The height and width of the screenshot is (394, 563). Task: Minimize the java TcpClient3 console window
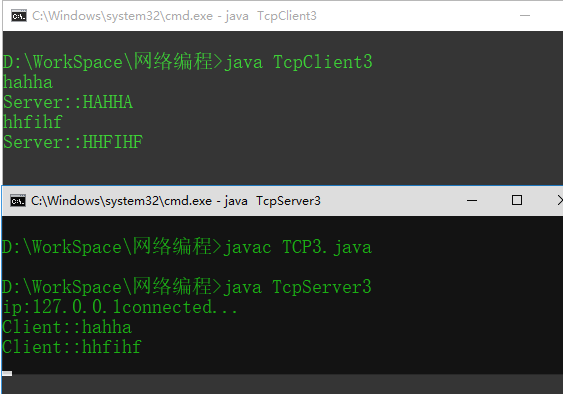click(525, 15)
